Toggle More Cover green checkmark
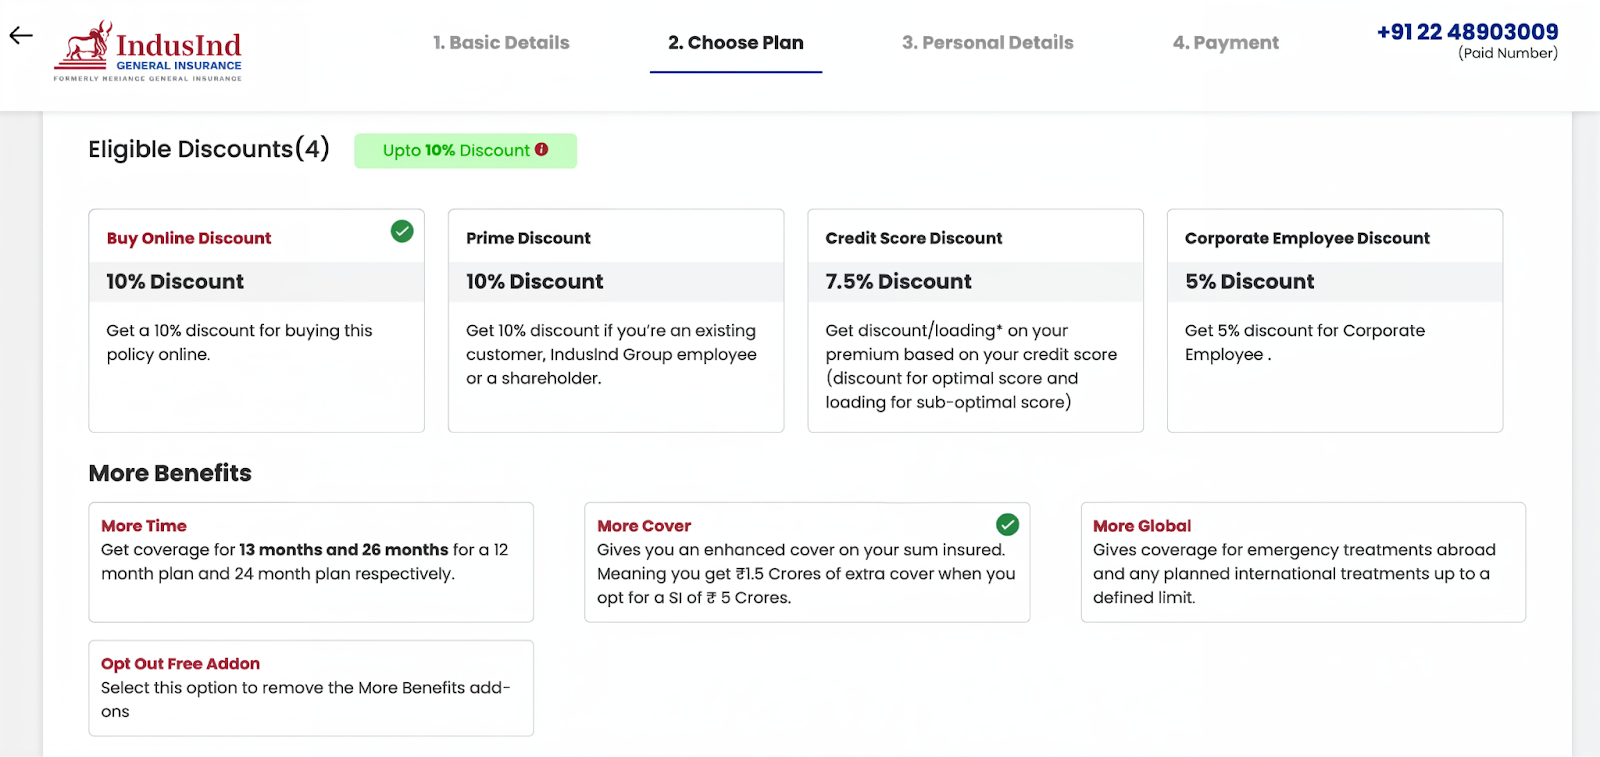This screenshot has height=757, width=1600. pyautogui.click(x=1008, y=524)
